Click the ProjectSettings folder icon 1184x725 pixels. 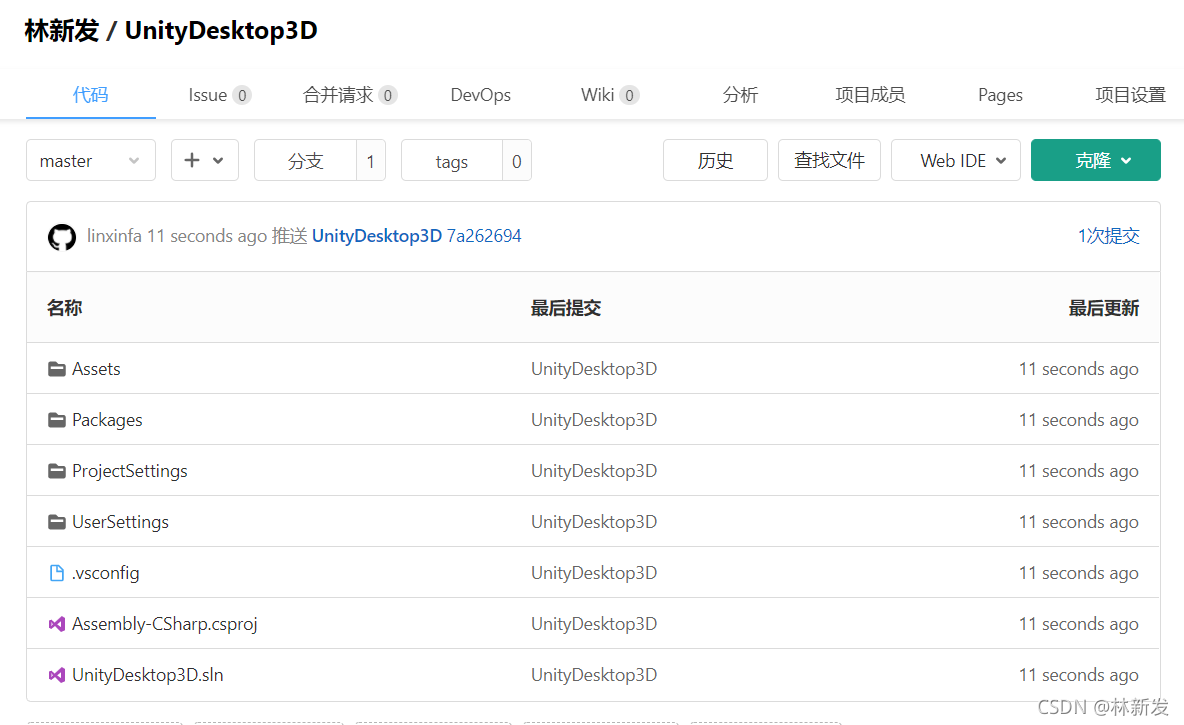(x=57, y=471)
